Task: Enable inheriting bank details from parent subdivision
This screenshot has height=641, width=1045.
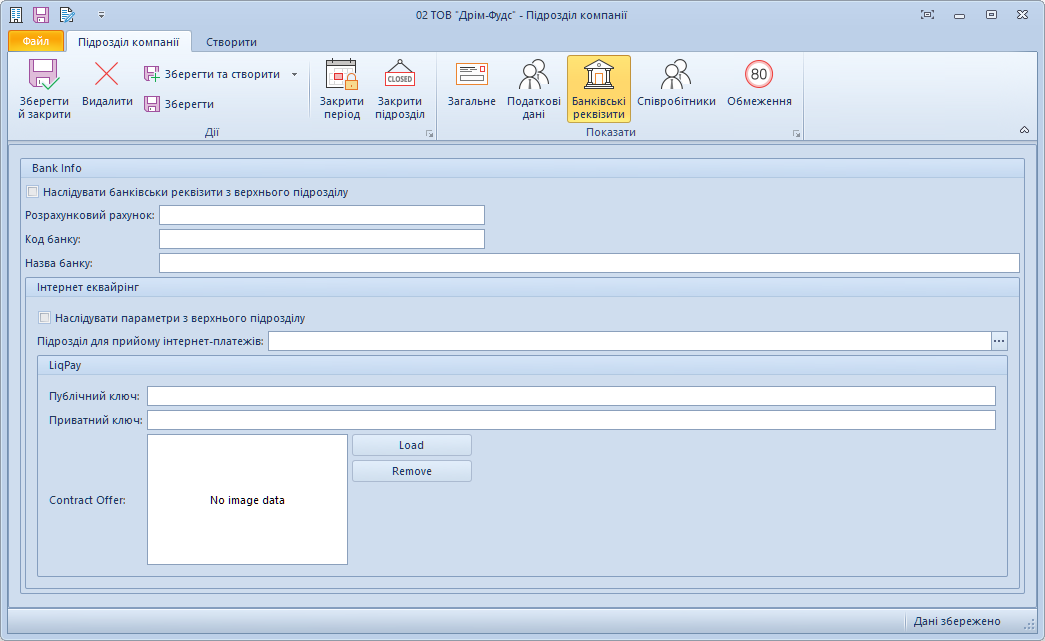Action: pos(34,192)
